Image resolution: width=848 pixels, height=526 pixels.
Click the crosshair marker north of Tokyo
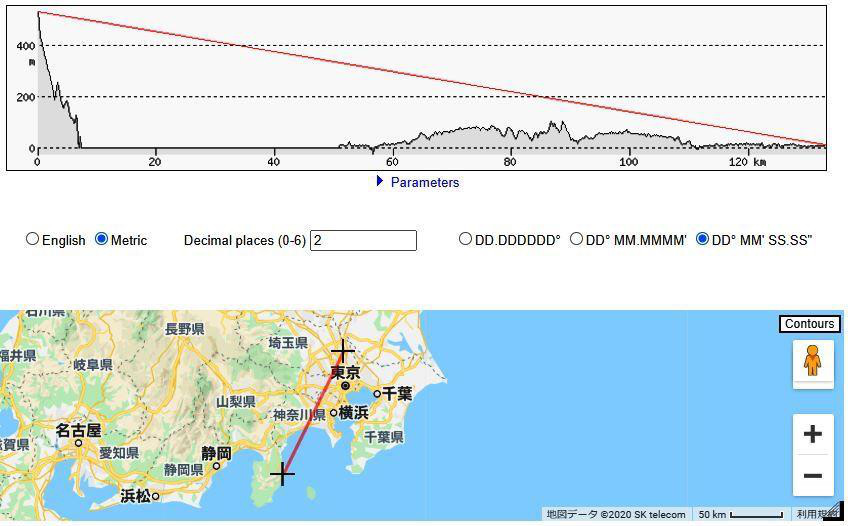click(x=343, y=351)
